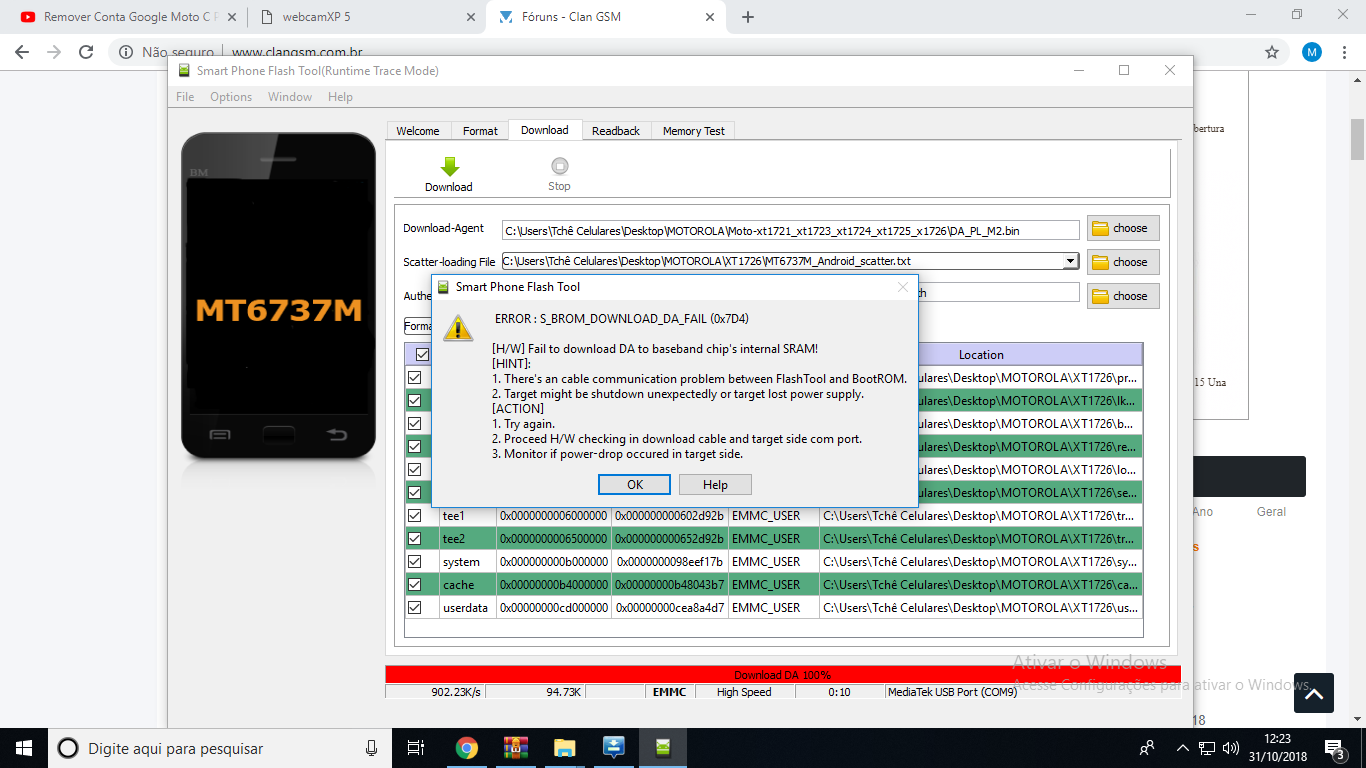Open the blue download-arrow app in the taskbar
The image size is (1366, 768).
[614, 748]
